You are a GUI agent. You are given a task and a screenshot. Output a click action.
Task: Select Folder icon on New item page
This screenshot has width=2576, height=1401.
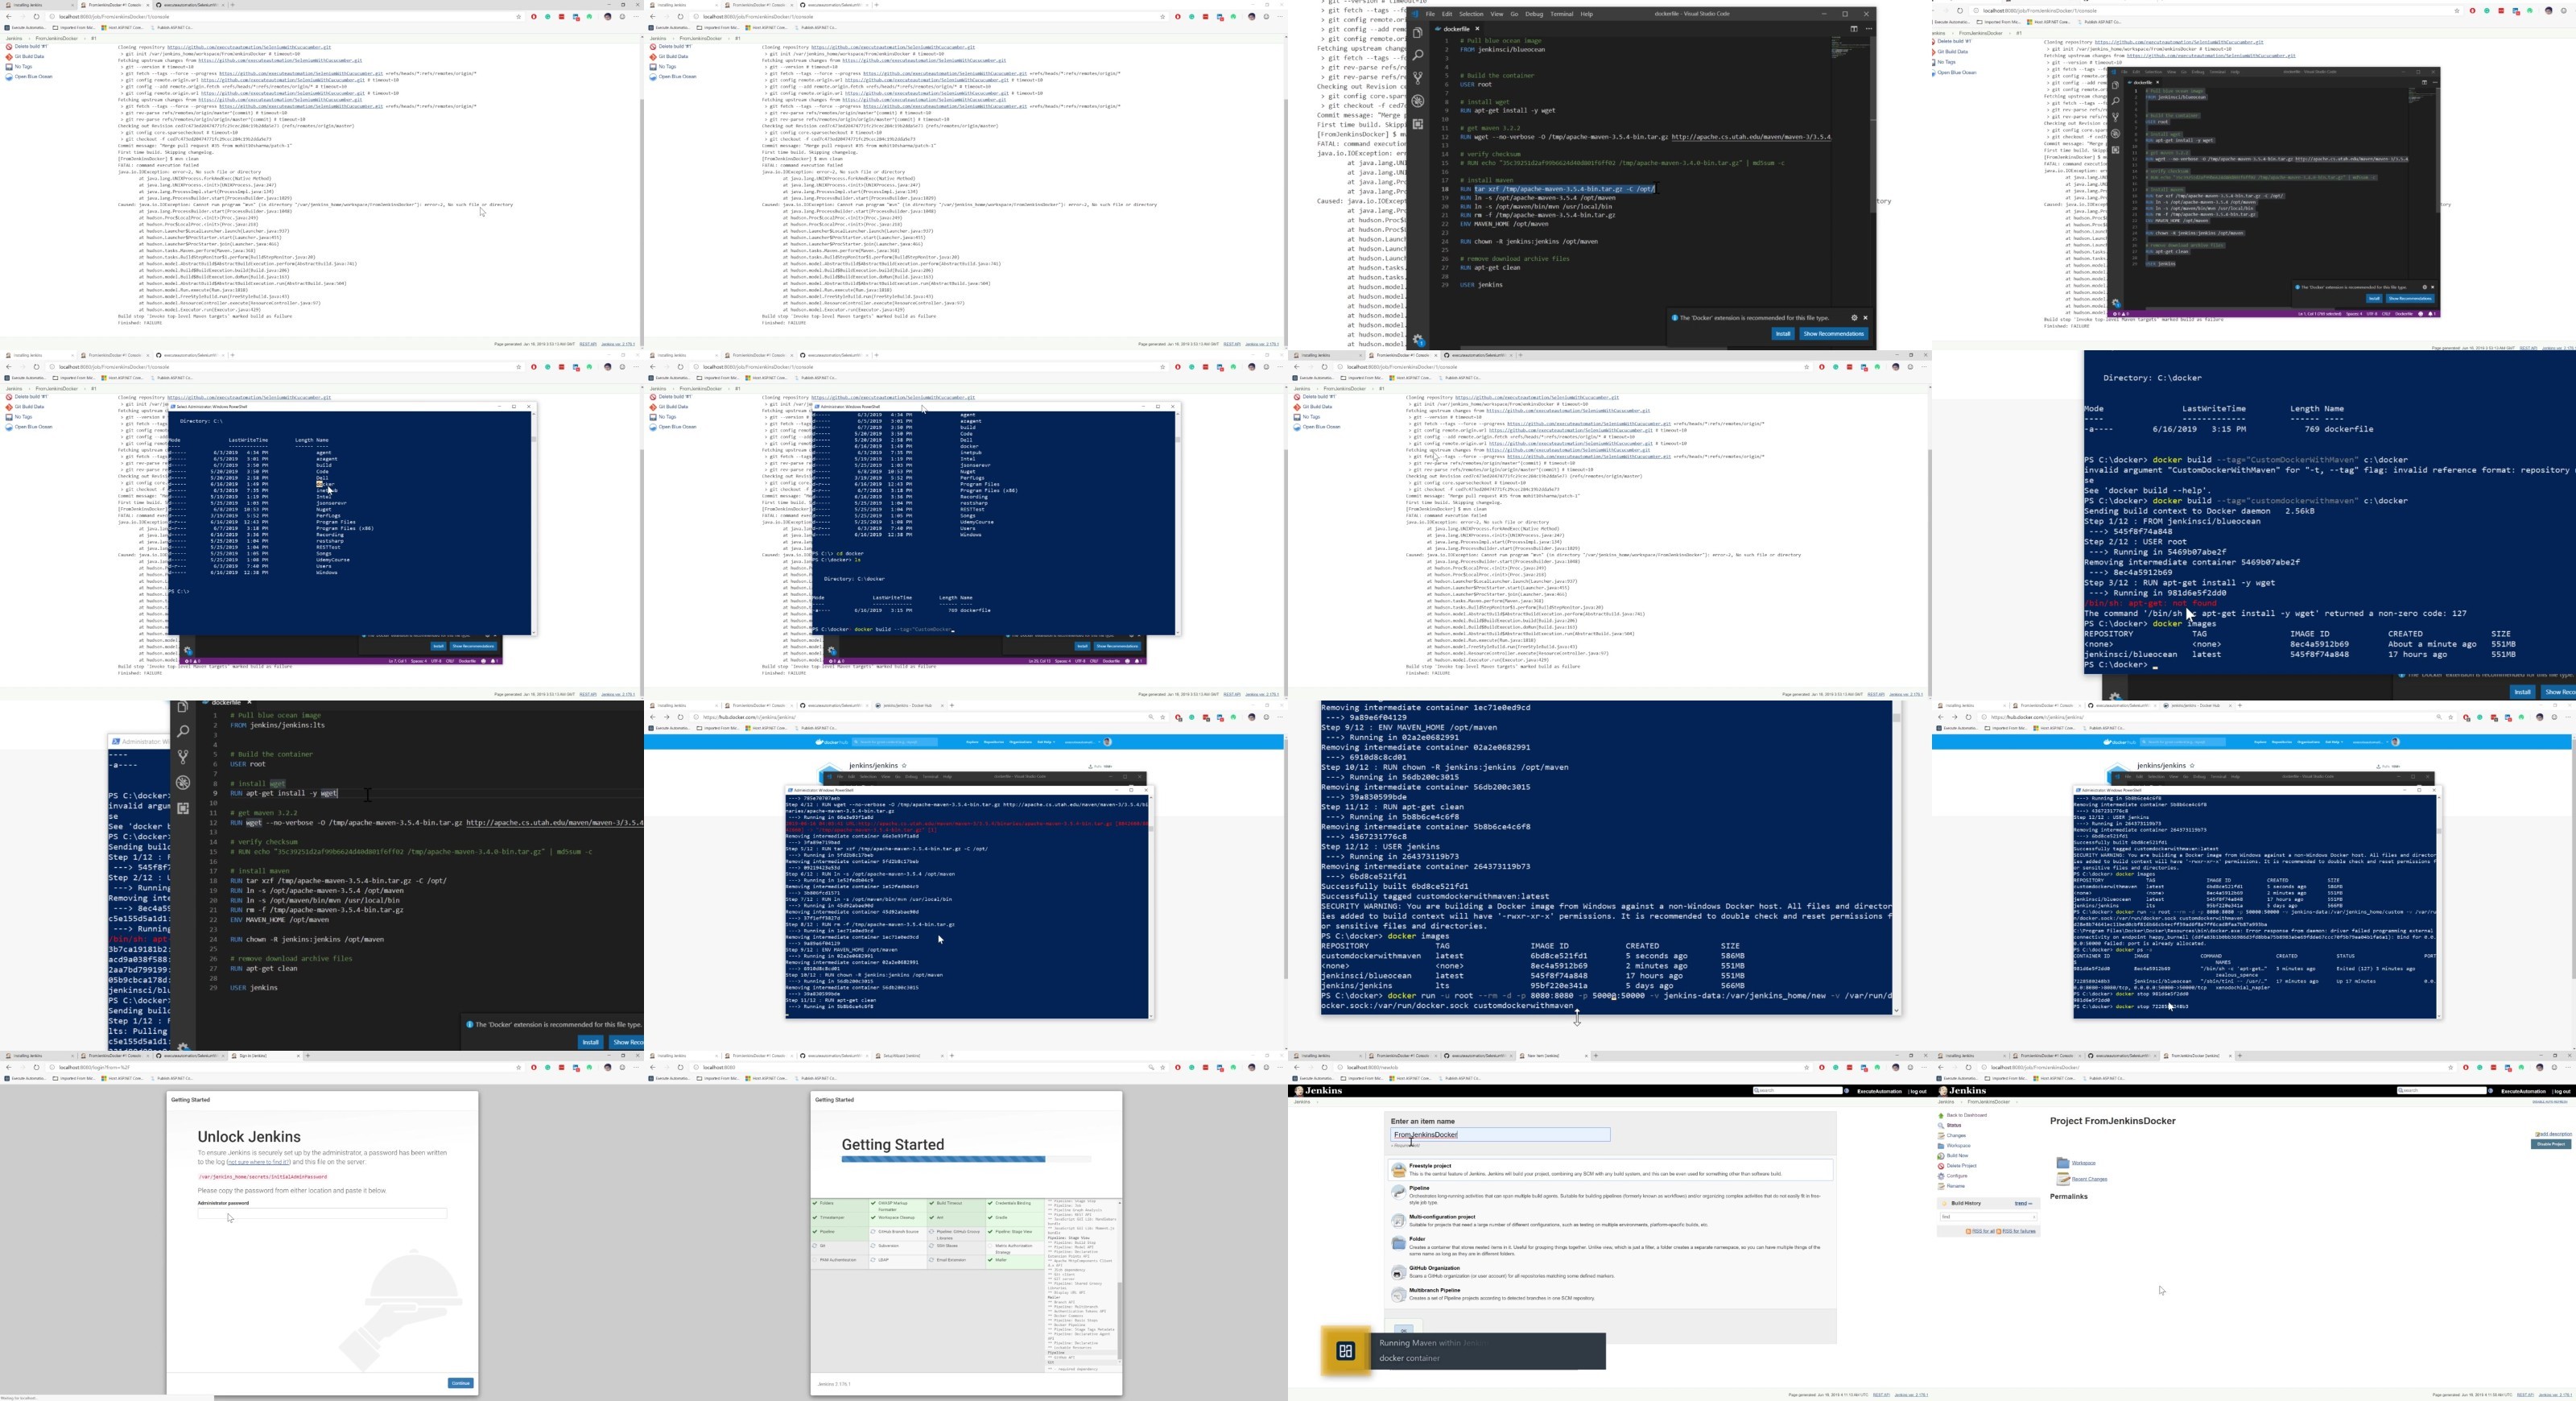pos(1398,1243)
